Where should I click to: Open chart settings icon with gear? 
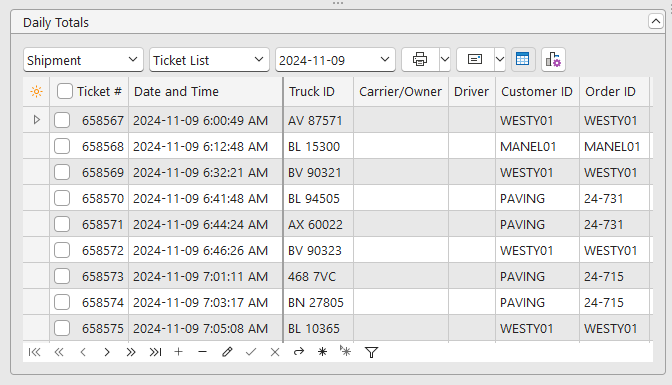tap(553, 59)
